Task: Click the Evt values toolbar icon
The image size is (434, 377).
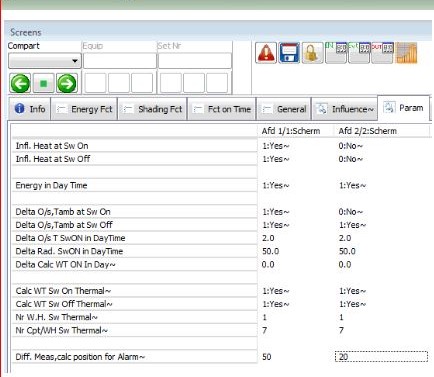Action: tap(359, 53)
